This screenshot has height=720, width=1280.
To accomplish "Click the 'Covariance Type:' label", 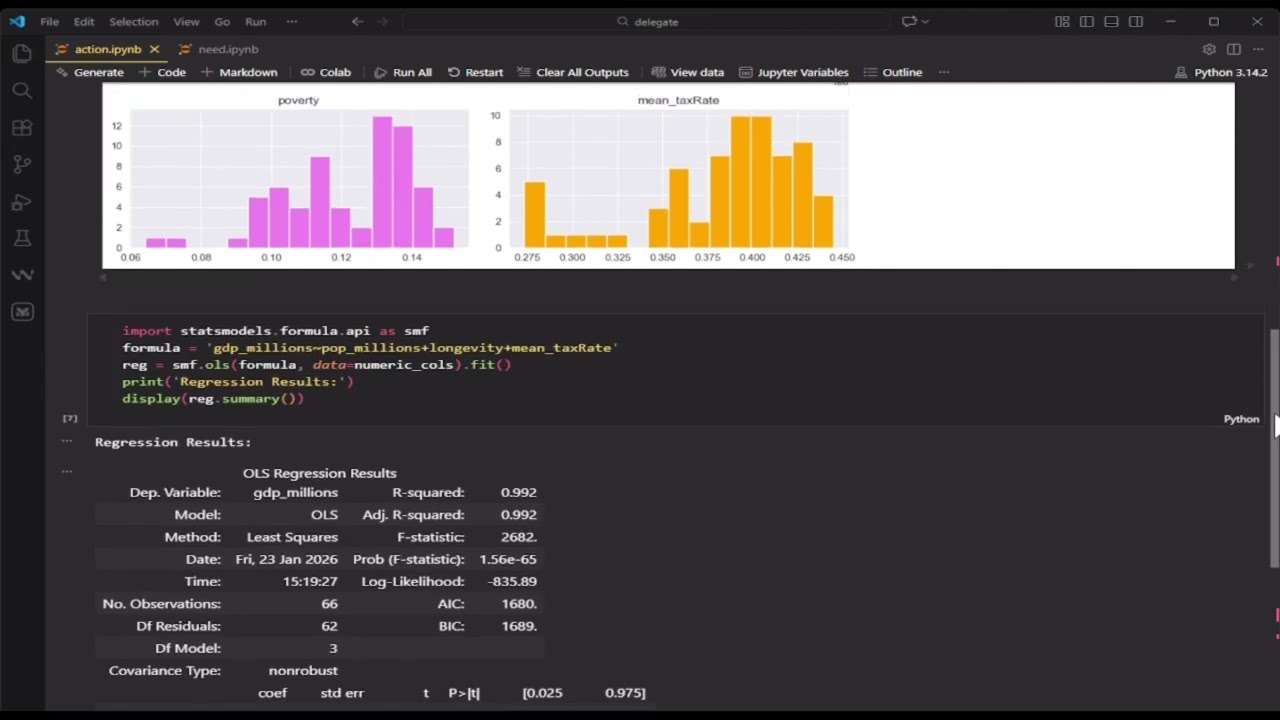I will (x=165, y=671).
